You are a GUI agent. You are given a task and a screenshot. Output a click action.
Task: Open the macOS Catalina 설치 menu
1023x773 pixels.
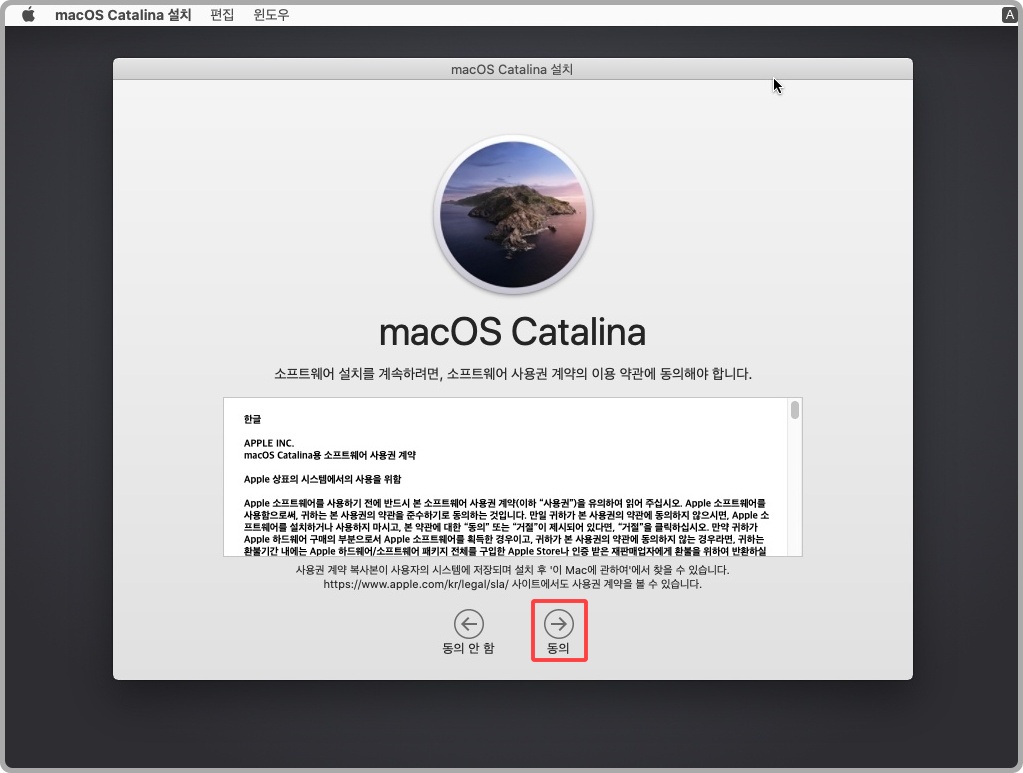[122, 14]
